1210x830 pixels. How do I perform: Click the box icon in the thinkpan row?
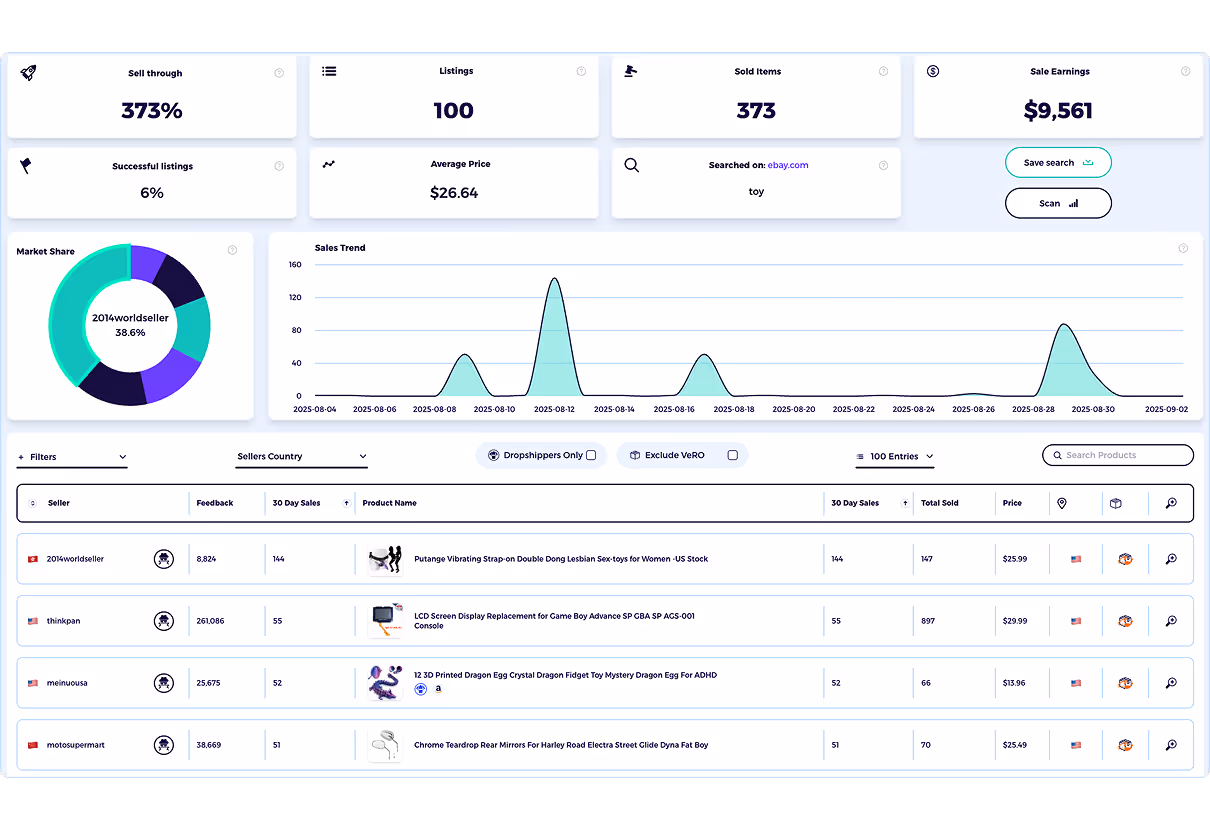tap(1125, 621)
